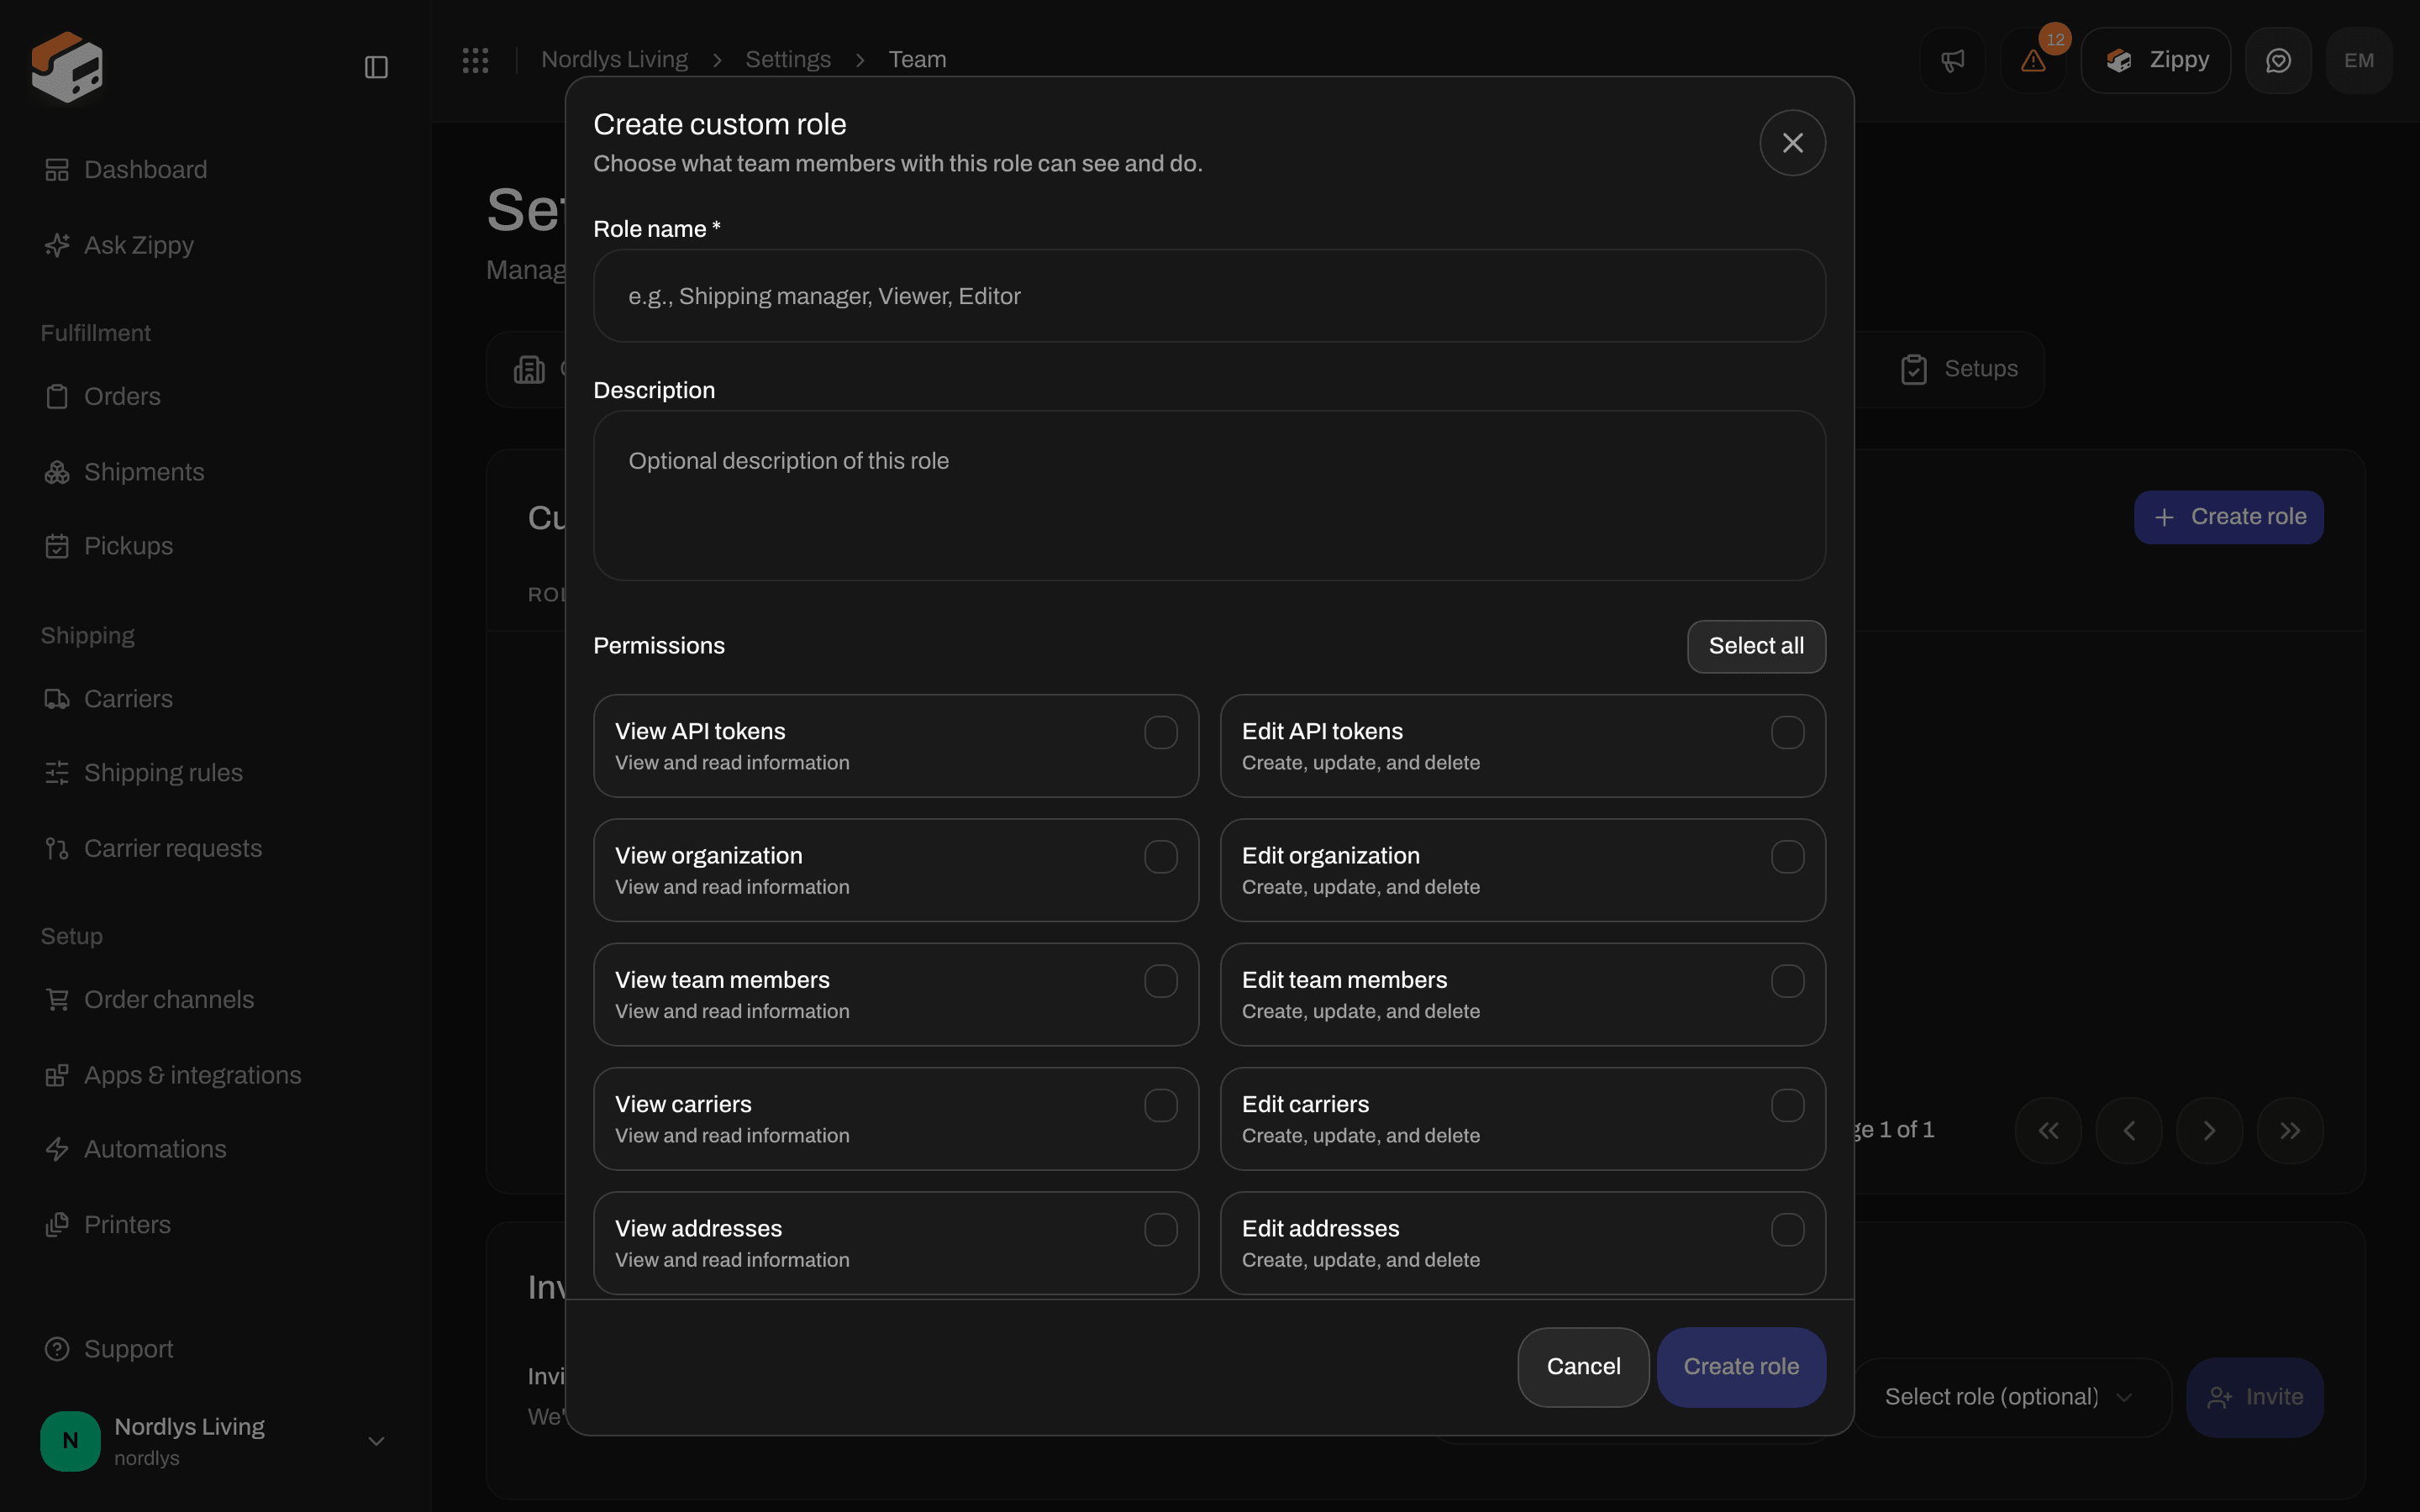Open the apps grid icon
2420x1512 pixels.
click(475, 60)
